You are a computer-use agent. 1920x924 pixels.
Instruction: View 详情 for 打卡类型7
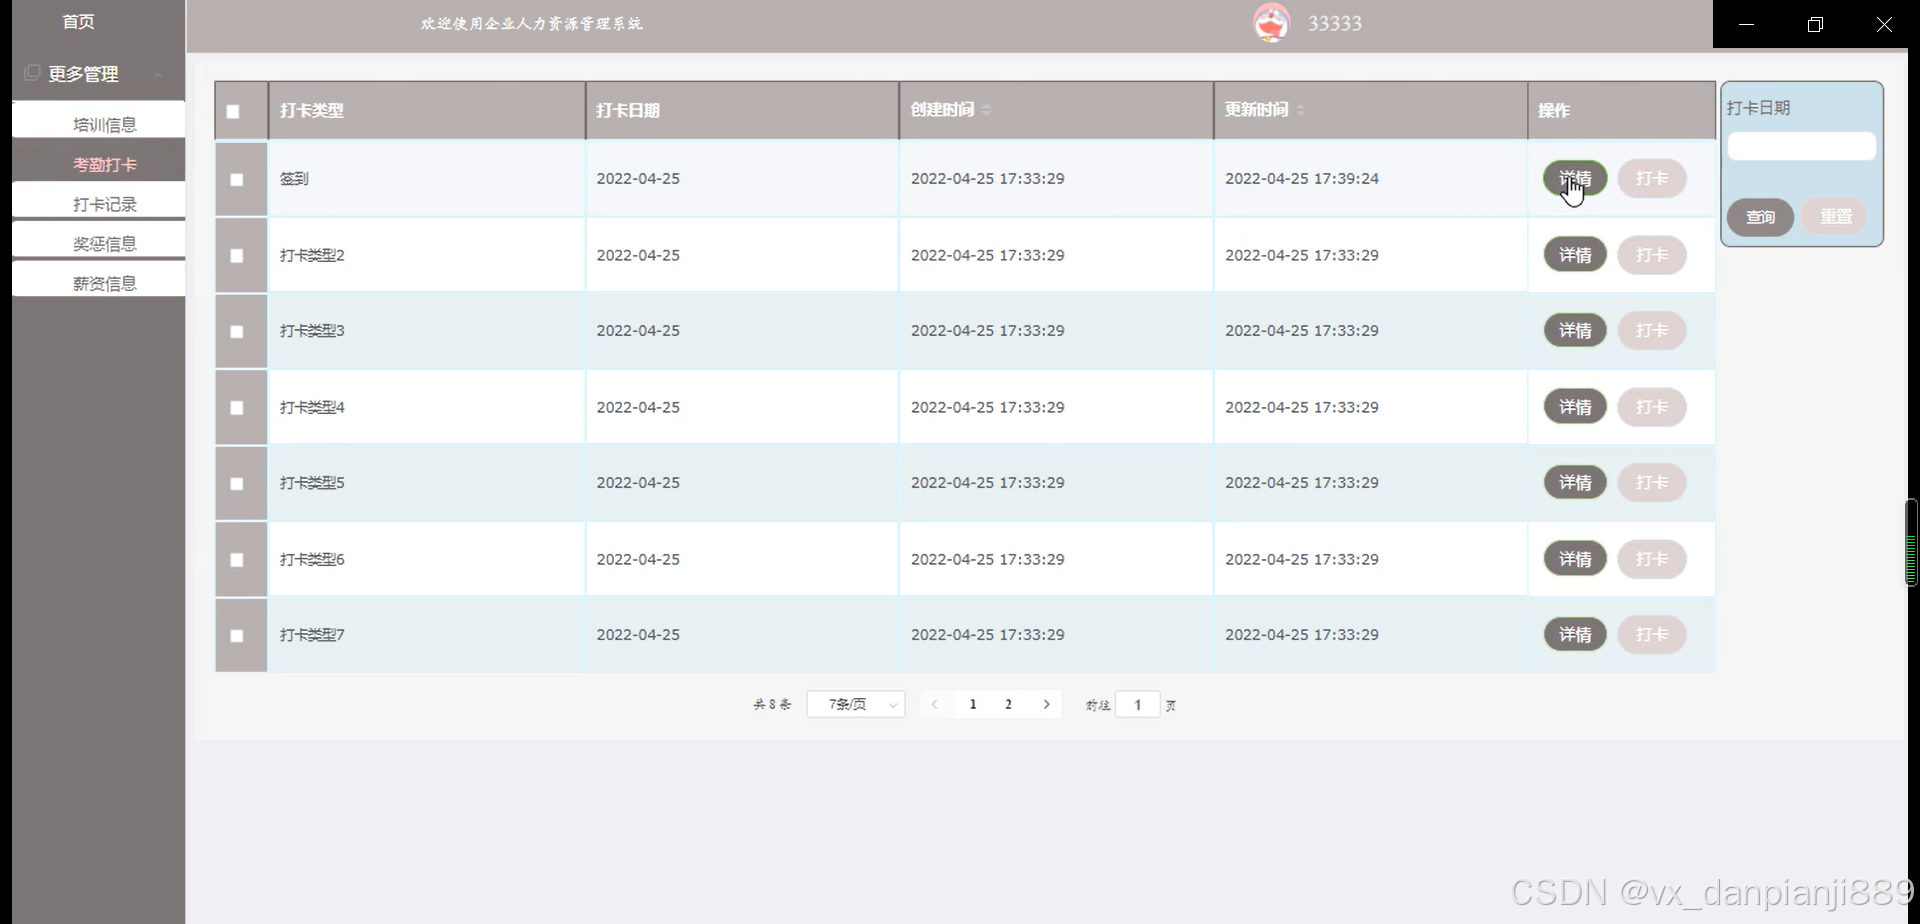coord(1575,635)
